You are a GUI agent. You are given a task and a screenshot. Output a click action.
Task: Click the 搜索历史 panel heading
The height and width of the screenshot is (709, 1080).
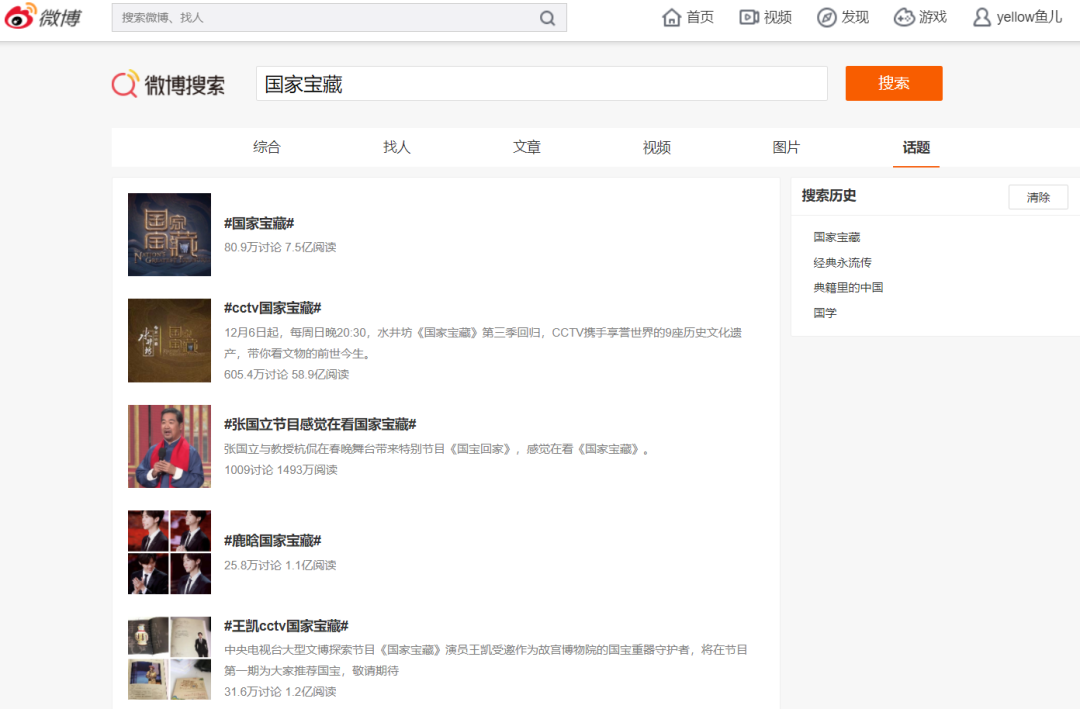(829, 196)
